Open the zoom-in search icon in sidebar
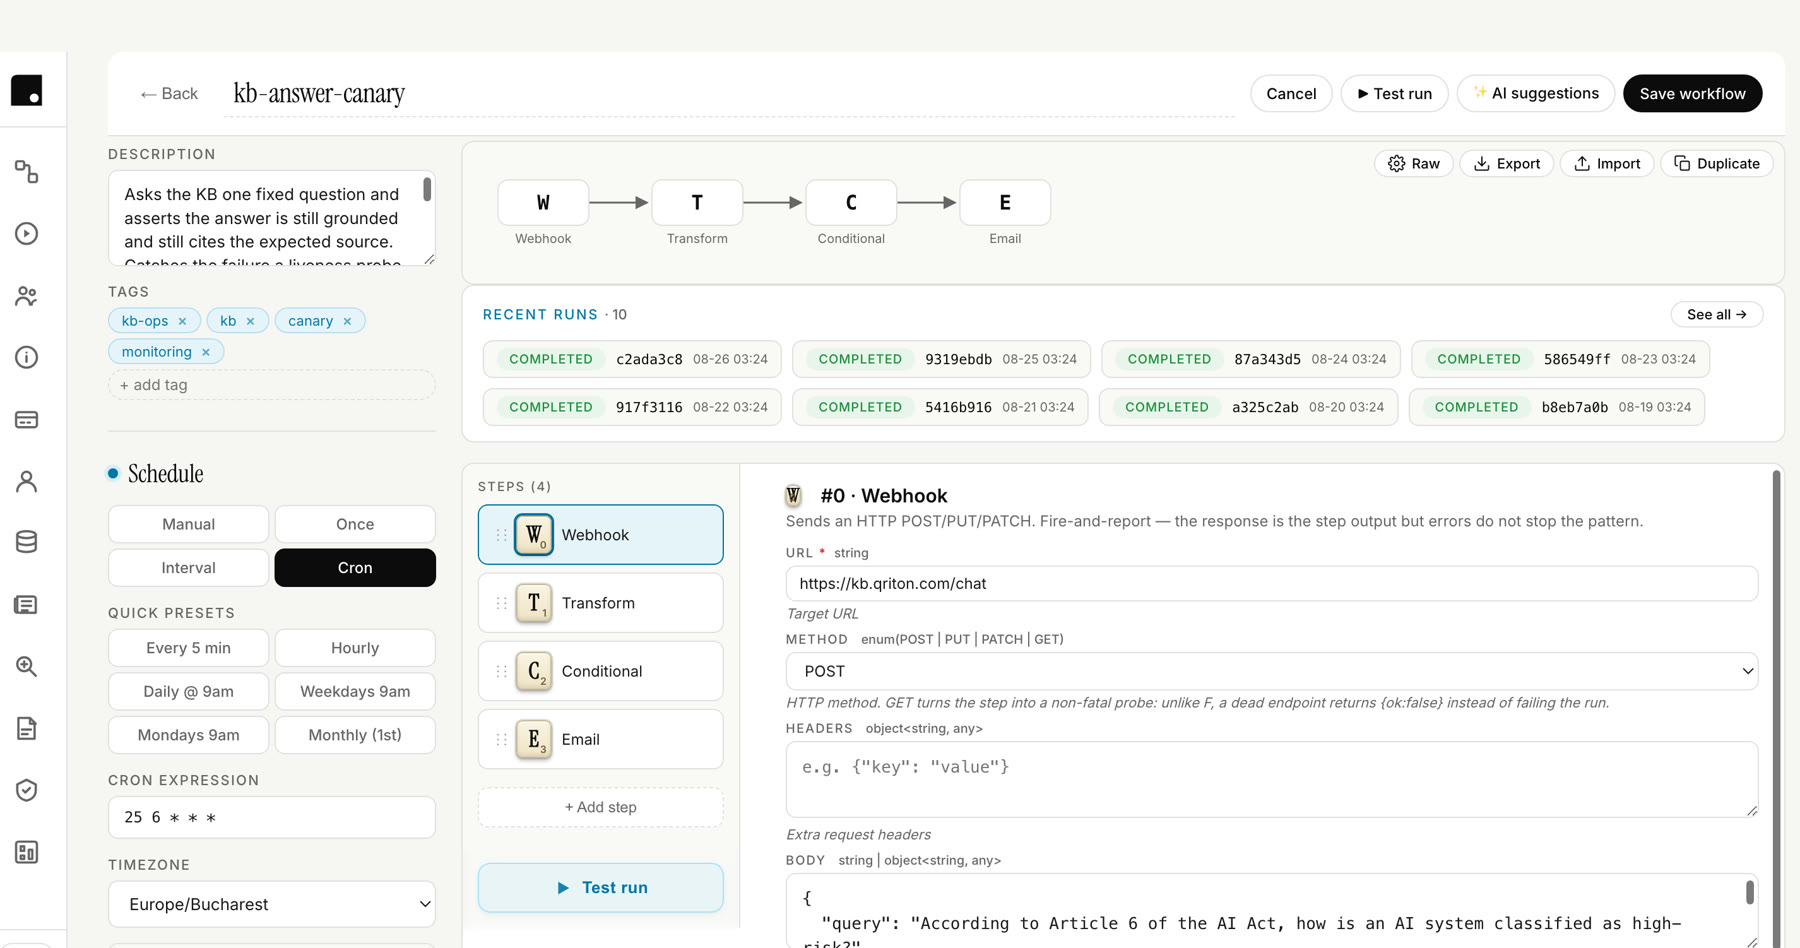Image resolution: width=1800 pixels, height=948 pixels. click(x=27, y=666)
